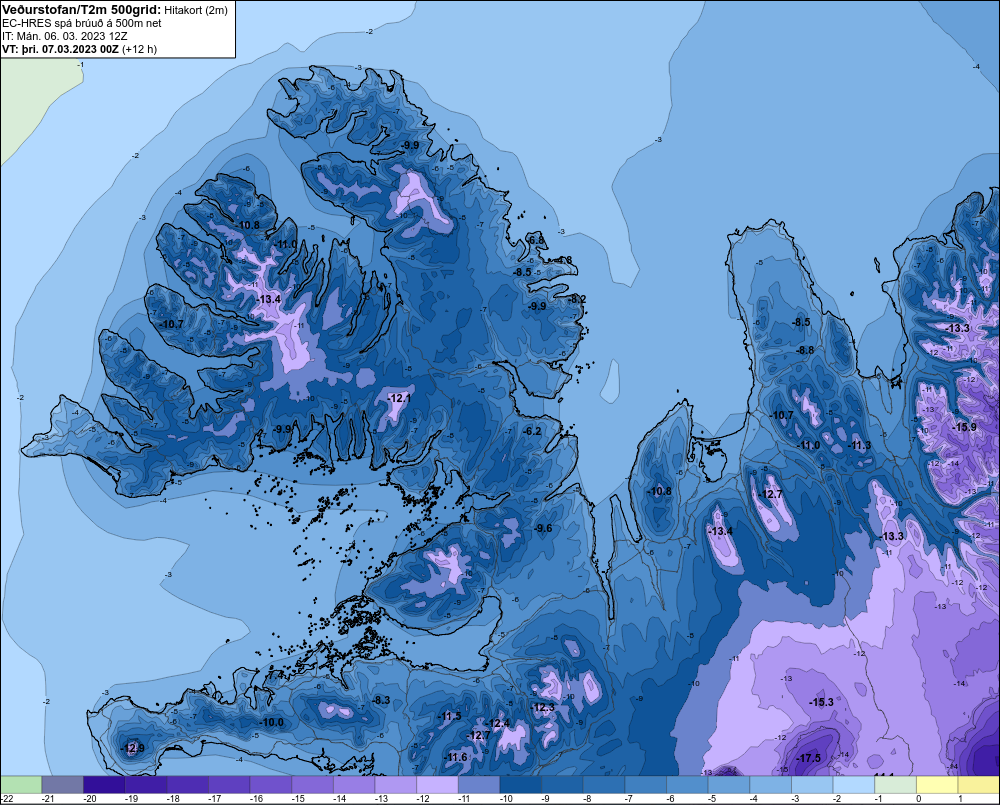This screenshot has width=1000, height=805.
Task: Pick the pale green -1 legend swatch
Action: 896,785
